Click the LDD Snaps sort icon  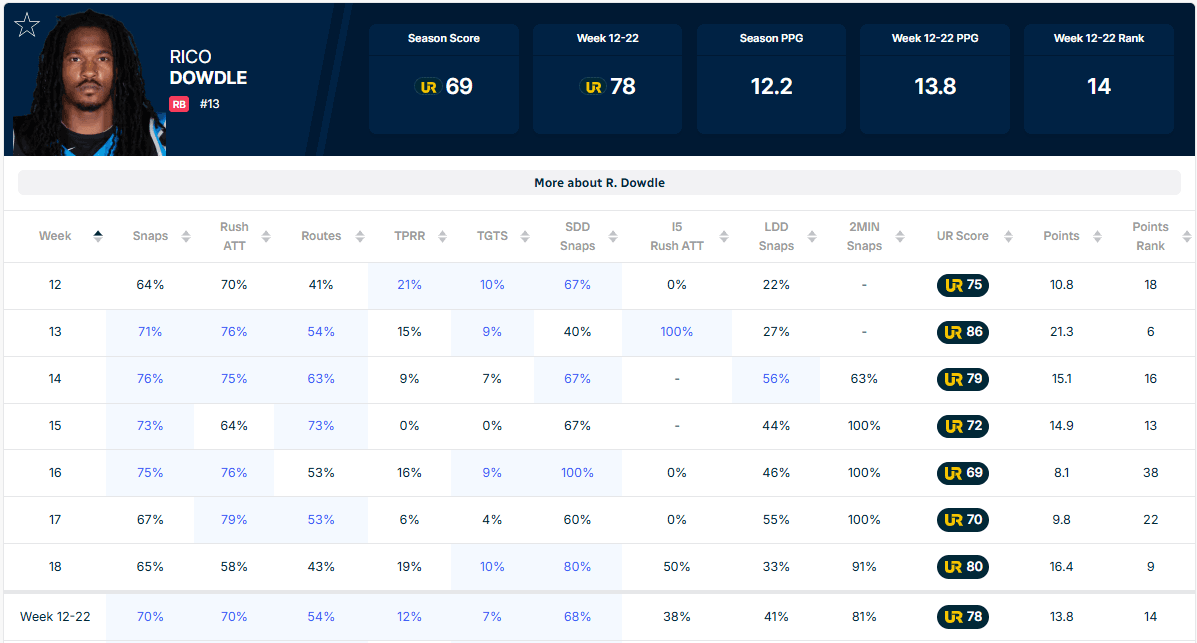pos(811,236)
